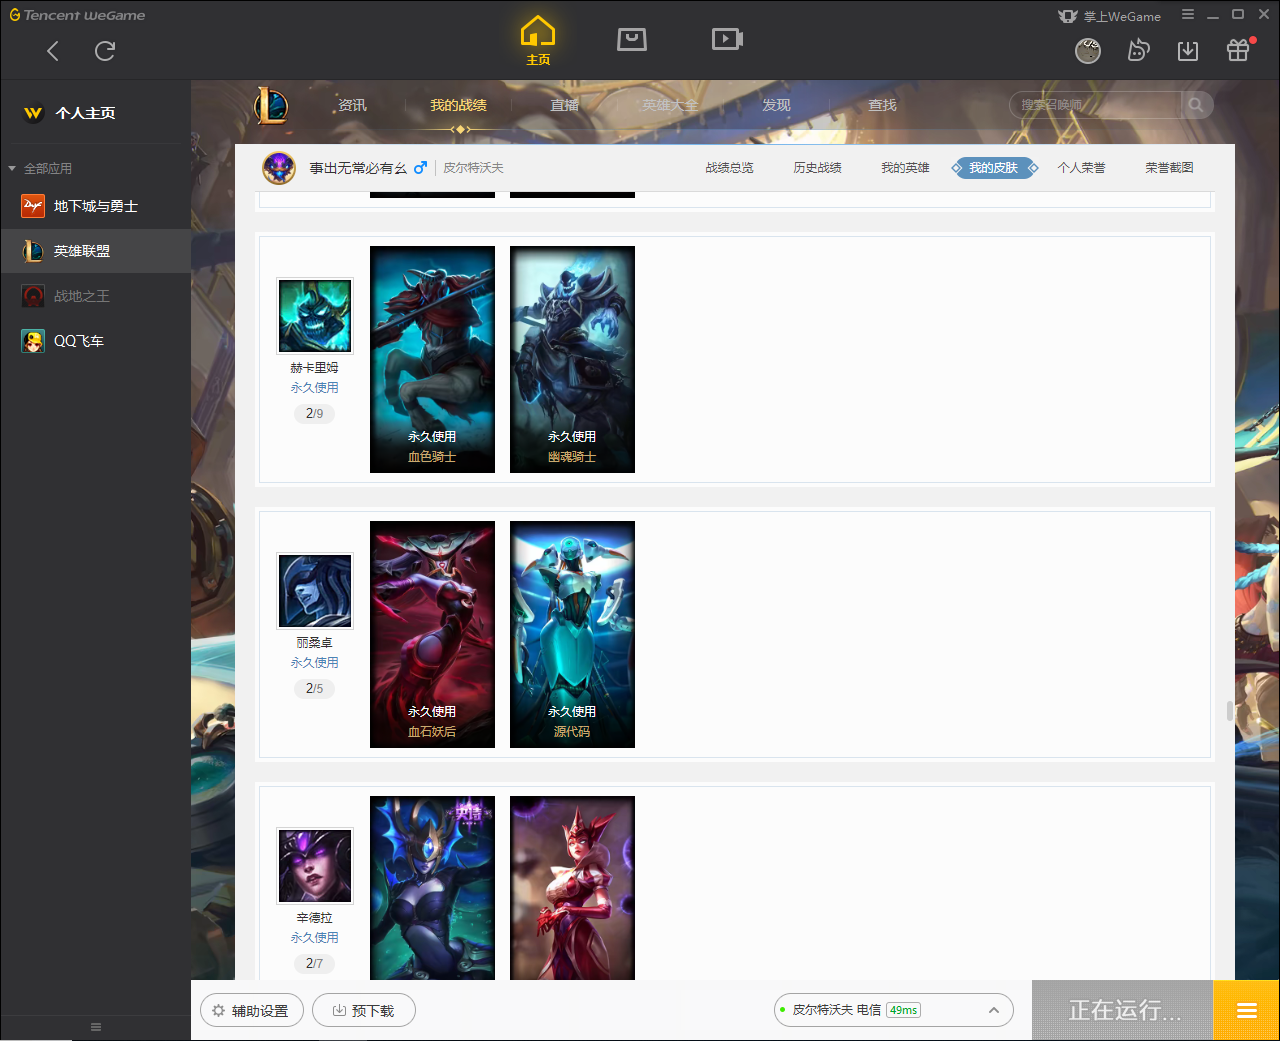This screenshot has width=1280, height=1041.
Task: Open the friends chat icon
Action: (x=1138, y=51)
